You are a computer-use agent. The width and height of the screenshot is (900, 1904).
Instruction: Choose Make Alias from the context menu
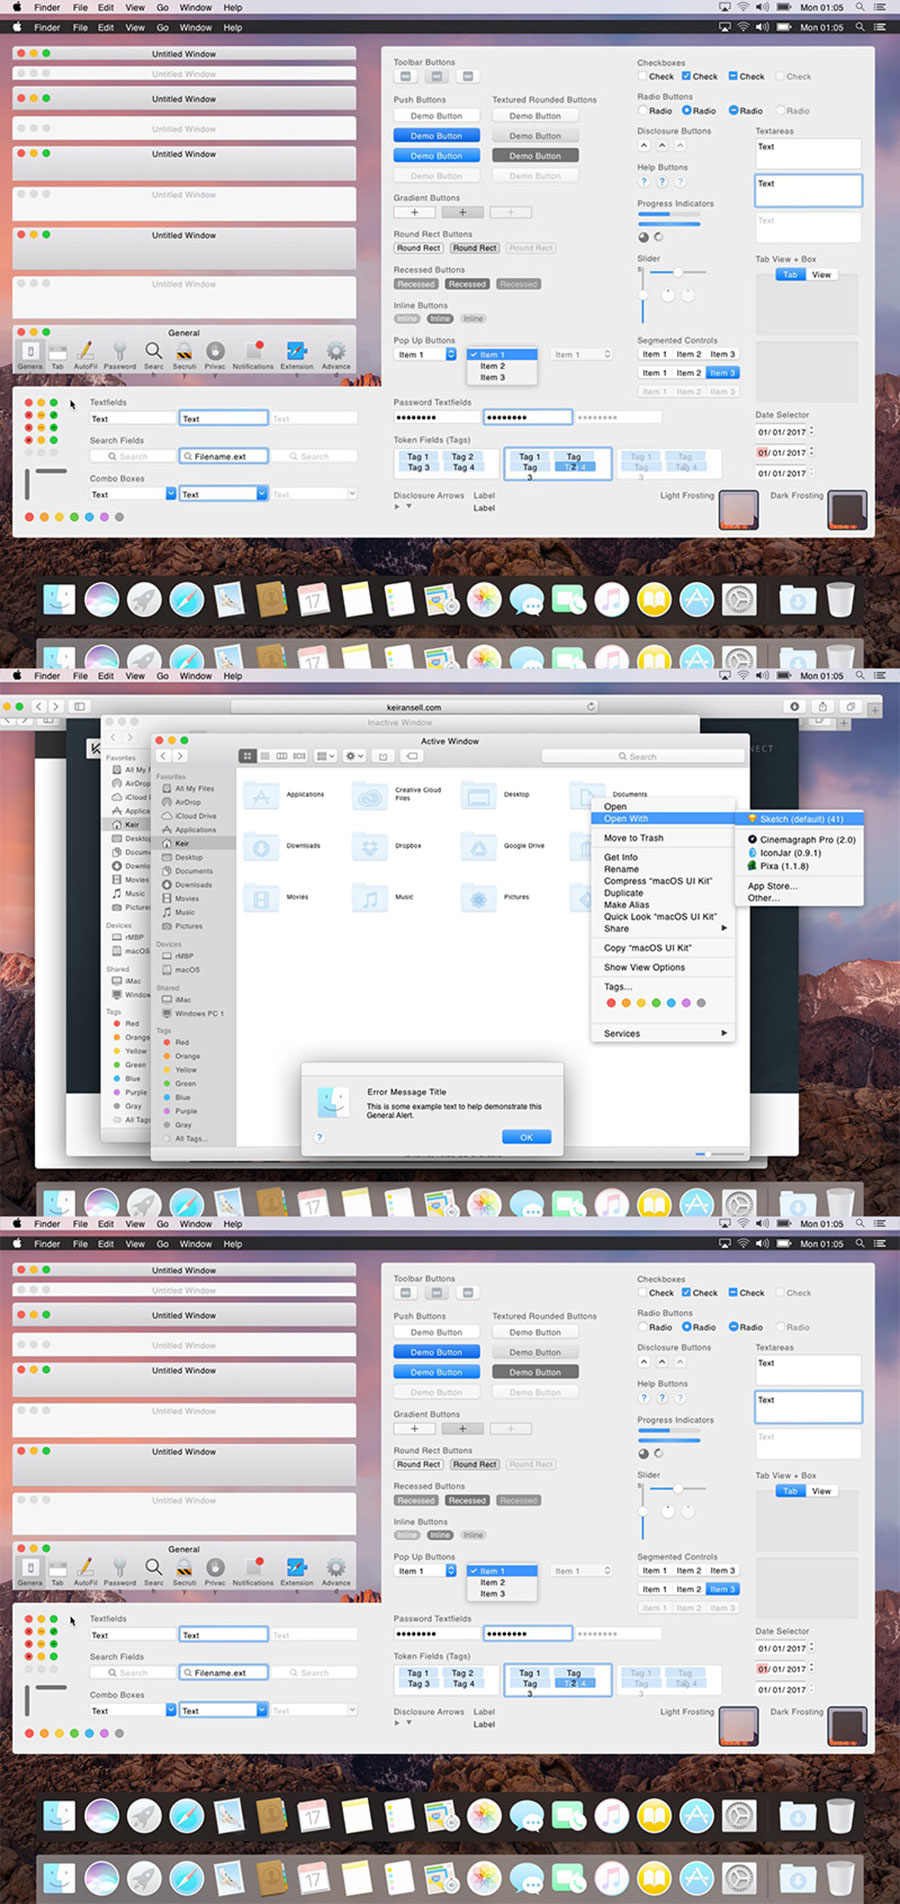click(663, 905)
